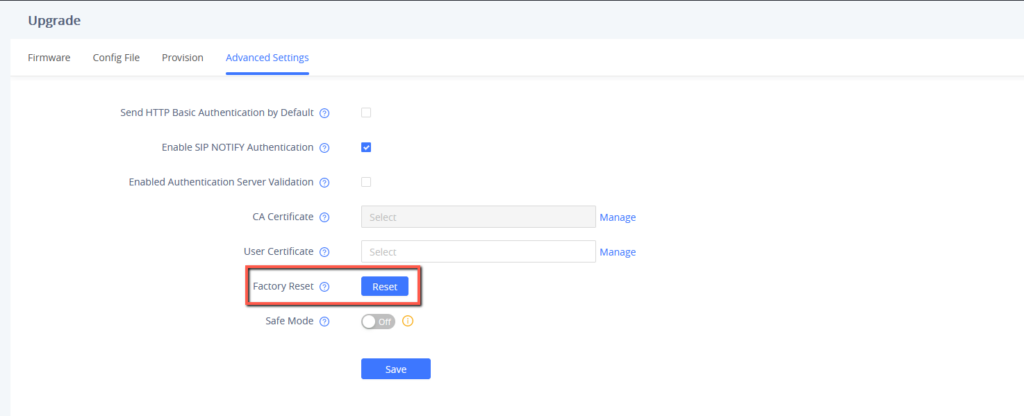Click Manage link for CA Certificate
Screen dimensions: 1024x416
point(618,217)
